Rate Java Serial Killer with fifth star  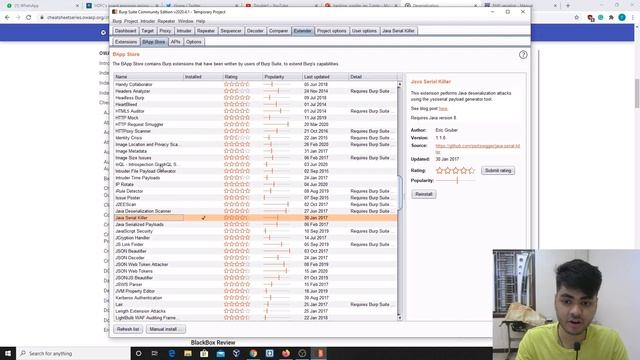tap(471, 170)
